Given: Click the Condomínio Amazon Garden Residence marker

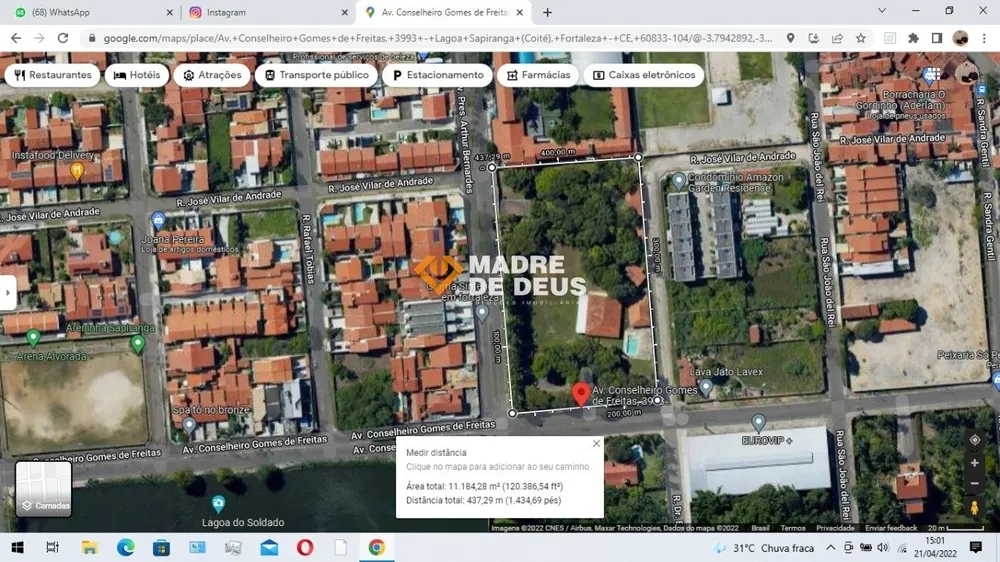Looking at the screenshot, I should tap(679, 182).
